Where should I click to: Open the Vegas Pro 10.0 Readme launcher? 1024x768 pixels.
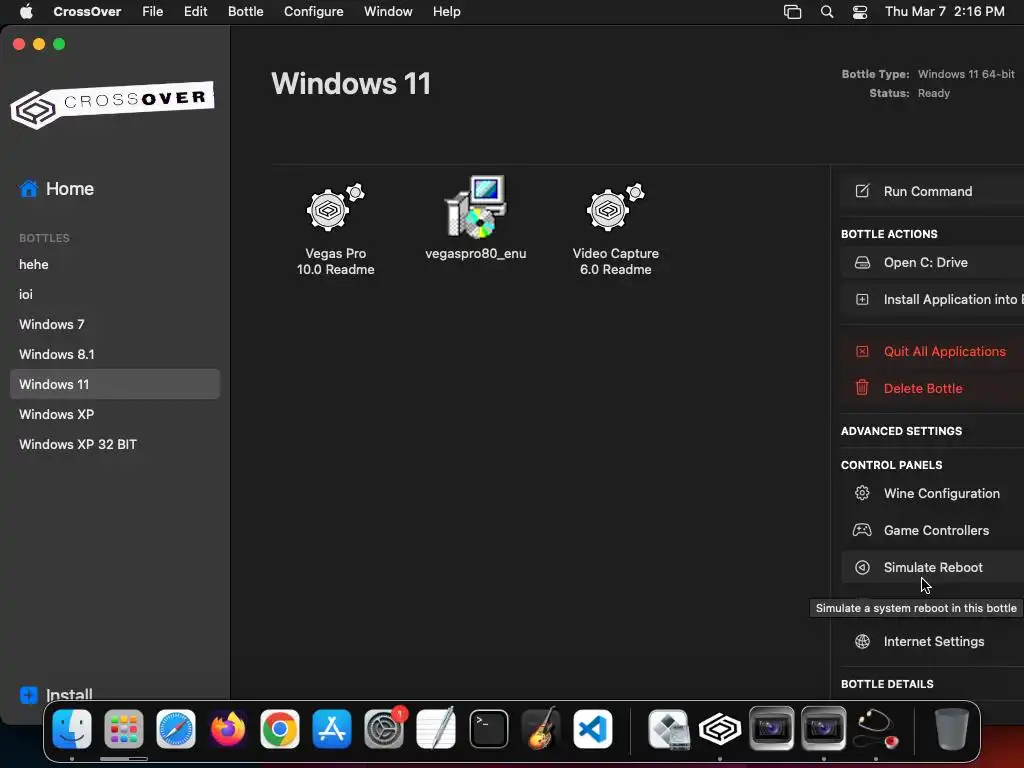click(x=335, y=229)
